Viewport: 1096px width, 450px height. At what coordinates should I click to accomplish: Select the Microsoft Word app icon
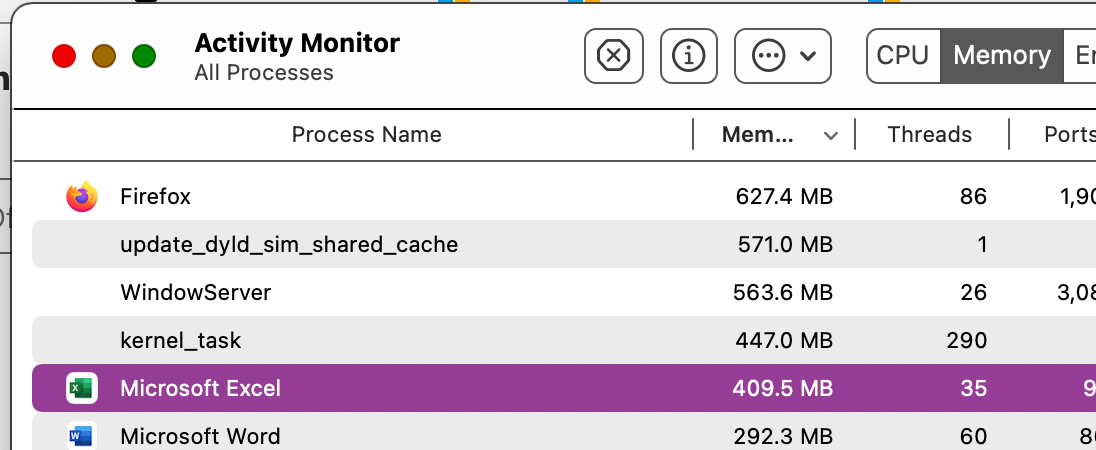pyautogui.click(x=82, y=436)
